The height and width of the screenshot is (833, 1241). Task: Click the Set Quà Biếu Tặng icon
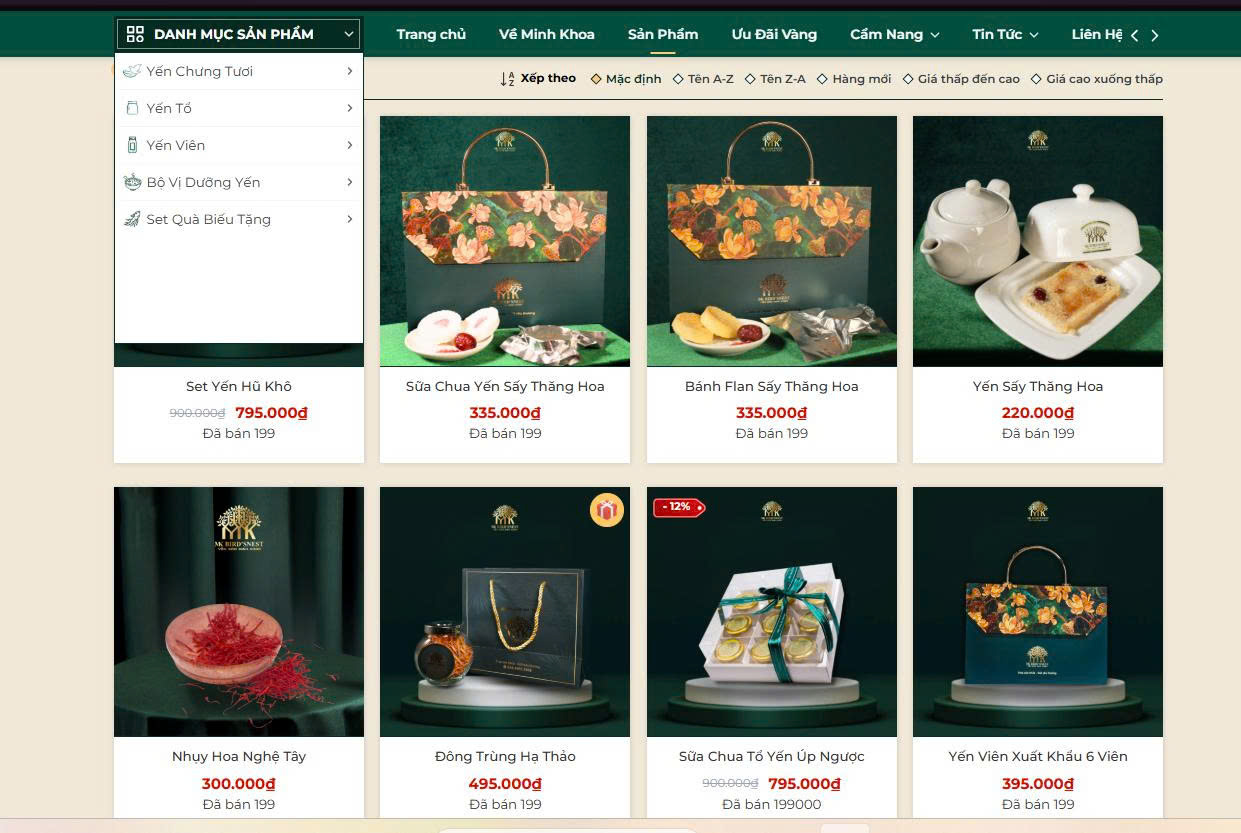[x=132, y=219]
